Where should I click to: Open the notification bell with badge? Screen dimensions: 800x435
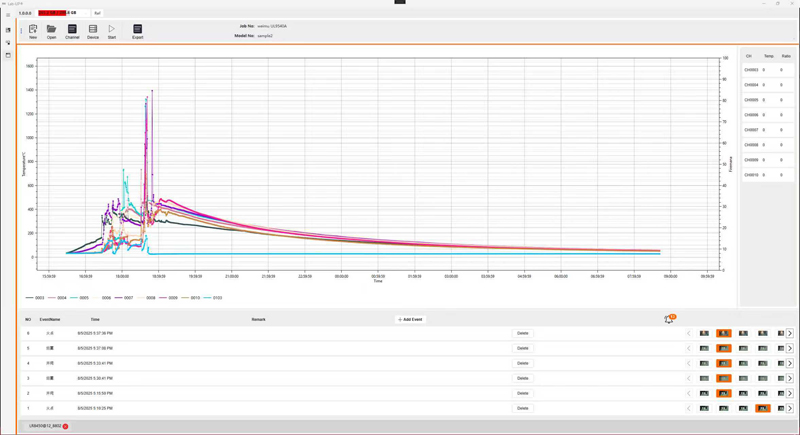[x=669, y=319]
